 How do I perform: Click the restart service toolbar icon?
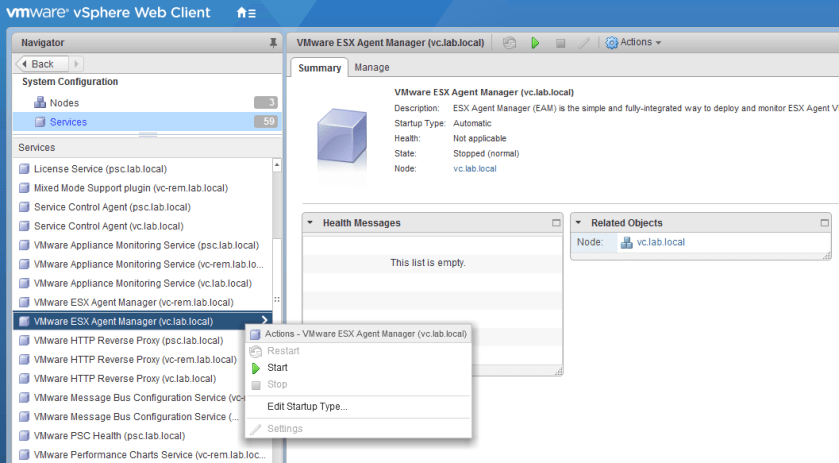pos(510,43)
